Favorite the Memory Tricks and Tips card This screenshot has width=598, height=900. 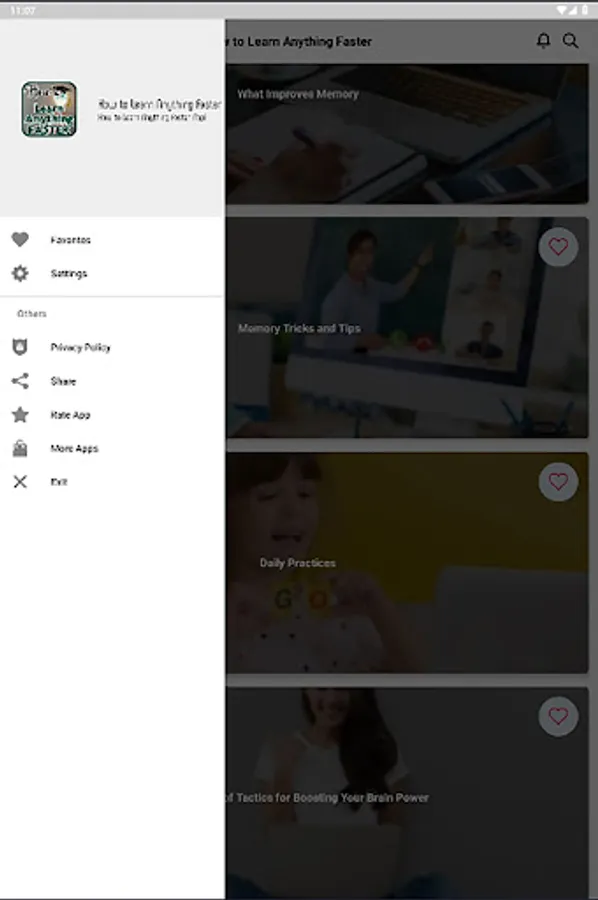pyautogui.click(x=558, y=247)
